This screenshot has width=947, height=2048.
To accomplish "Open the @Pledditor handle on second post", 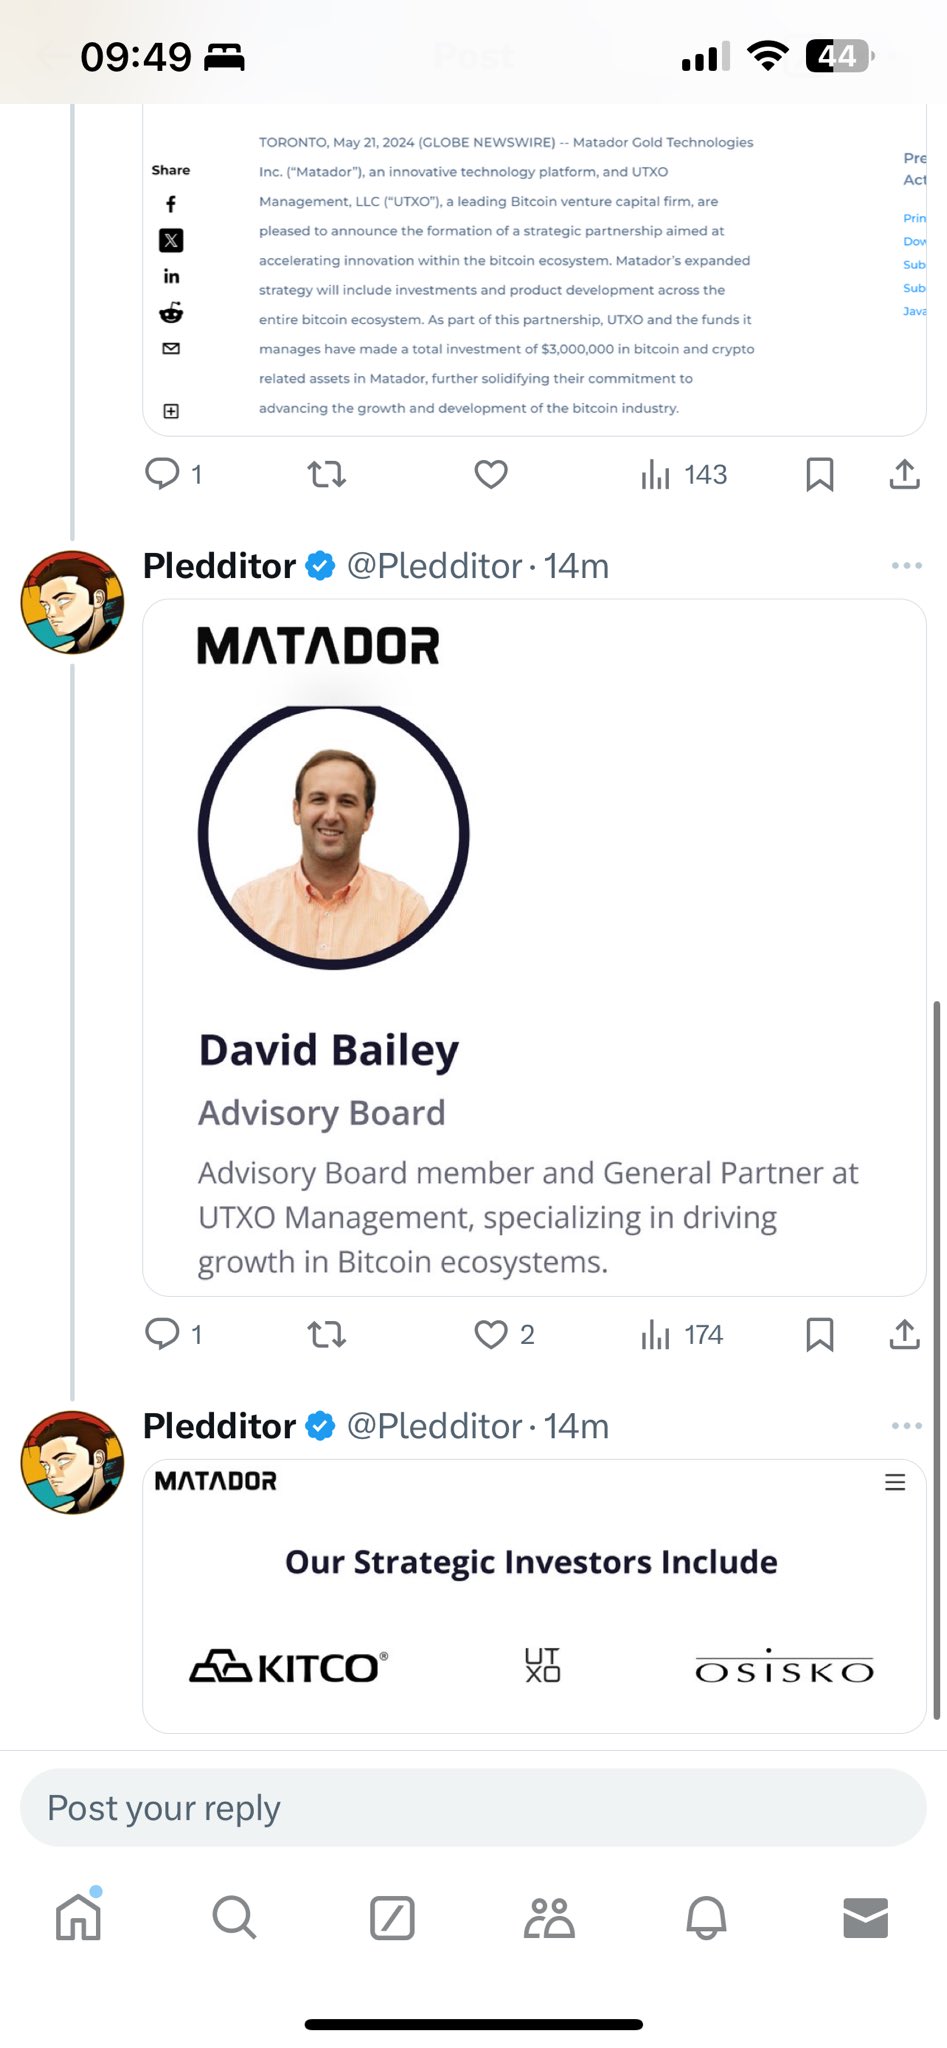I will [x=434, y=1426].
